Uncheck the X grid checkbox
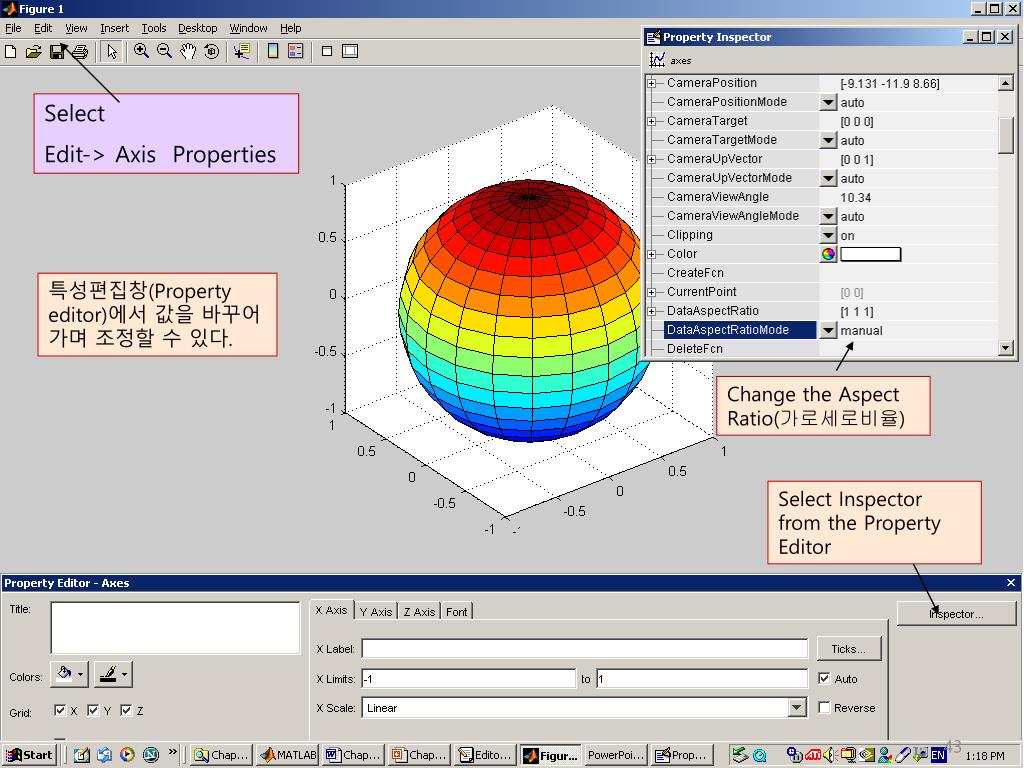 click(x=61, y=711)
